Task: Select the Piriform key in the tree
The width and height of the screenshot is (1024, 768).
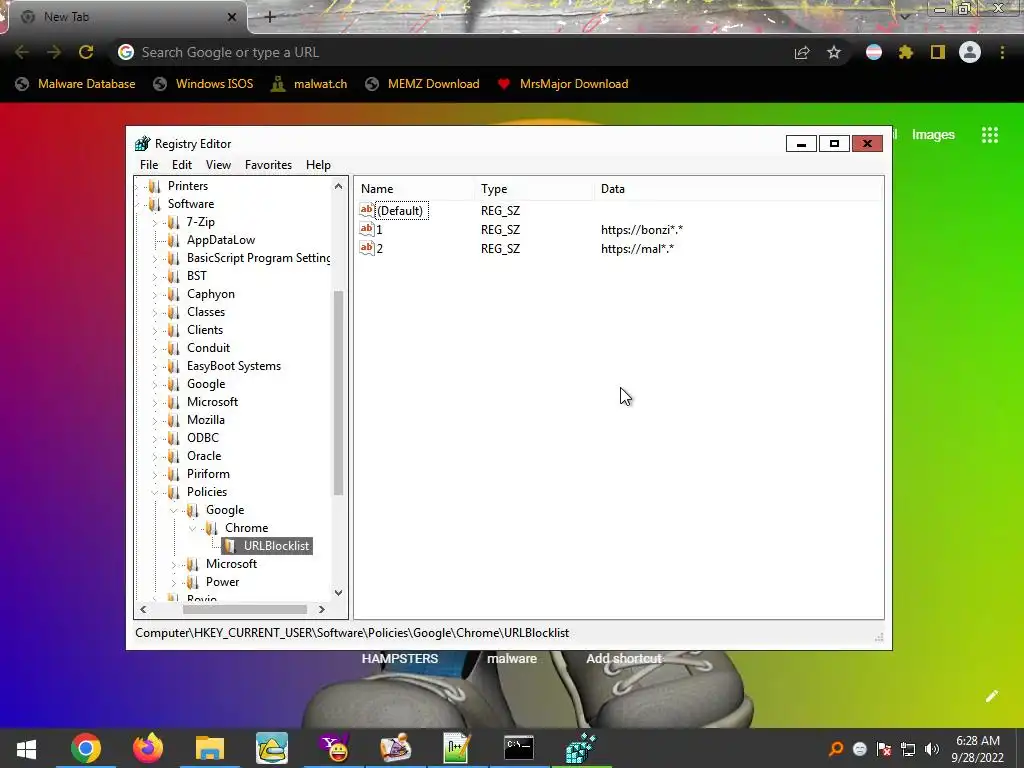Action: (x=208, y=474)
